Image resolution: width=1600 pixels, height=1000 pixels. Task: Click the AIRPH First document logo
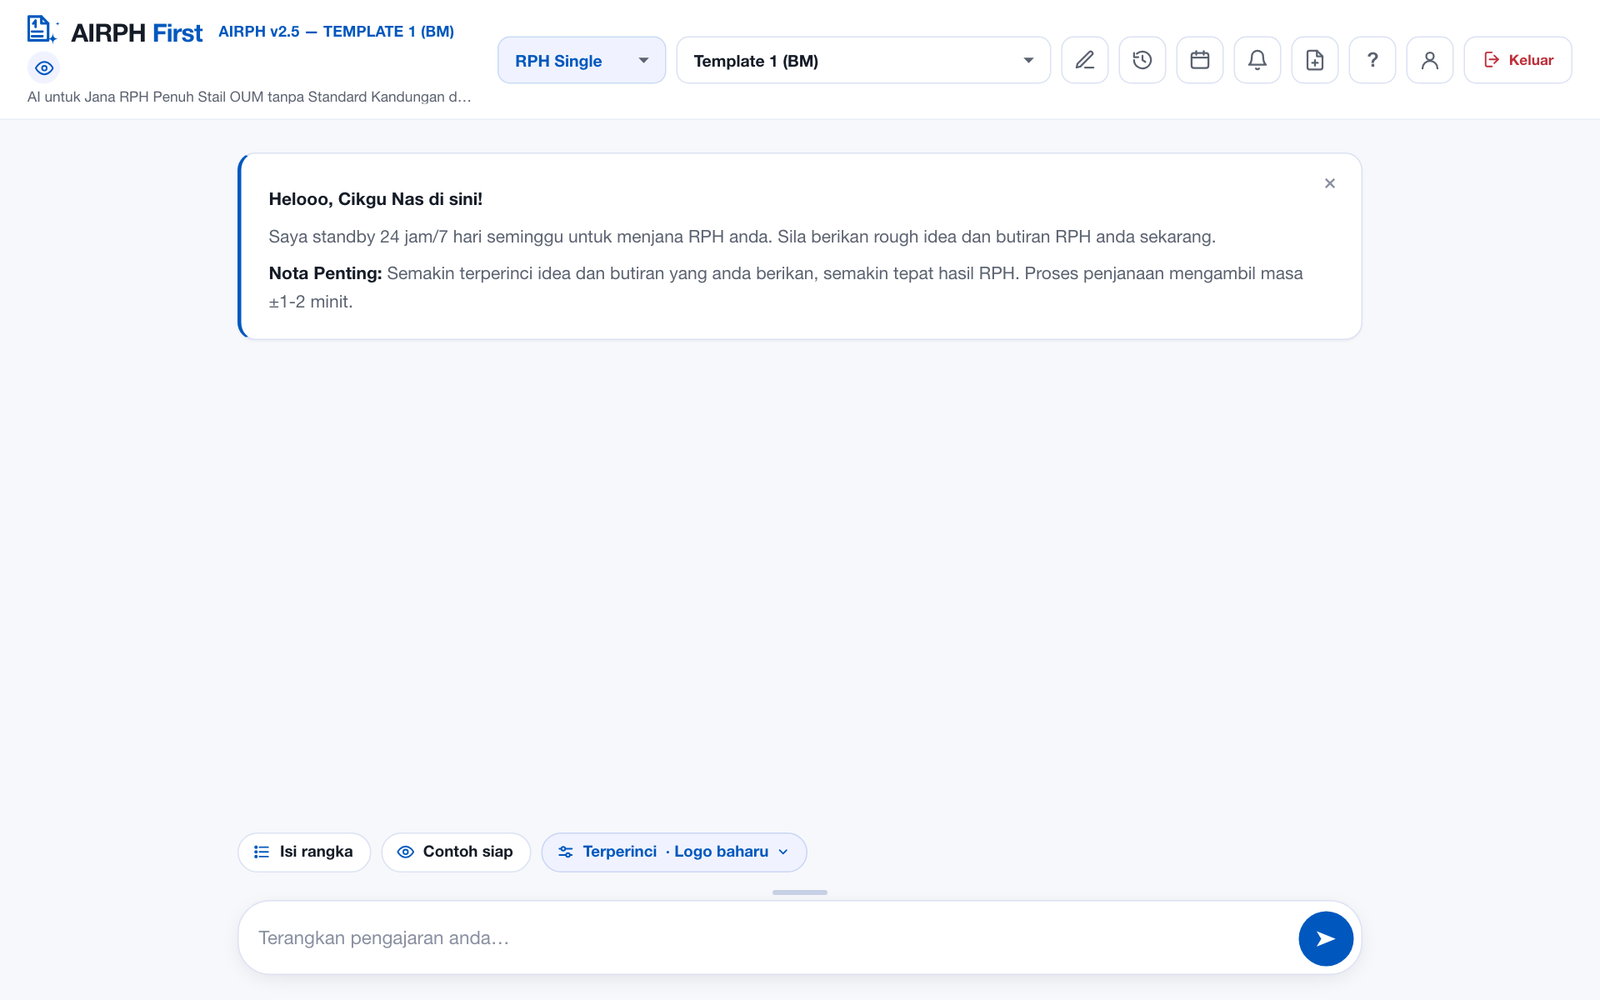tap(42, 30)
